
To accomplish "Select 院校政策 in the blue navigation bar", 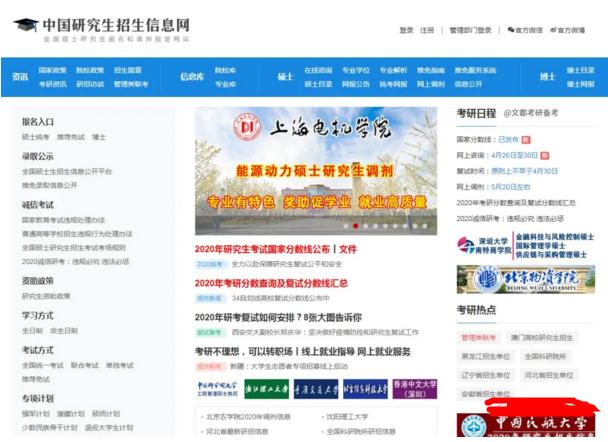I will pos(90,70).
